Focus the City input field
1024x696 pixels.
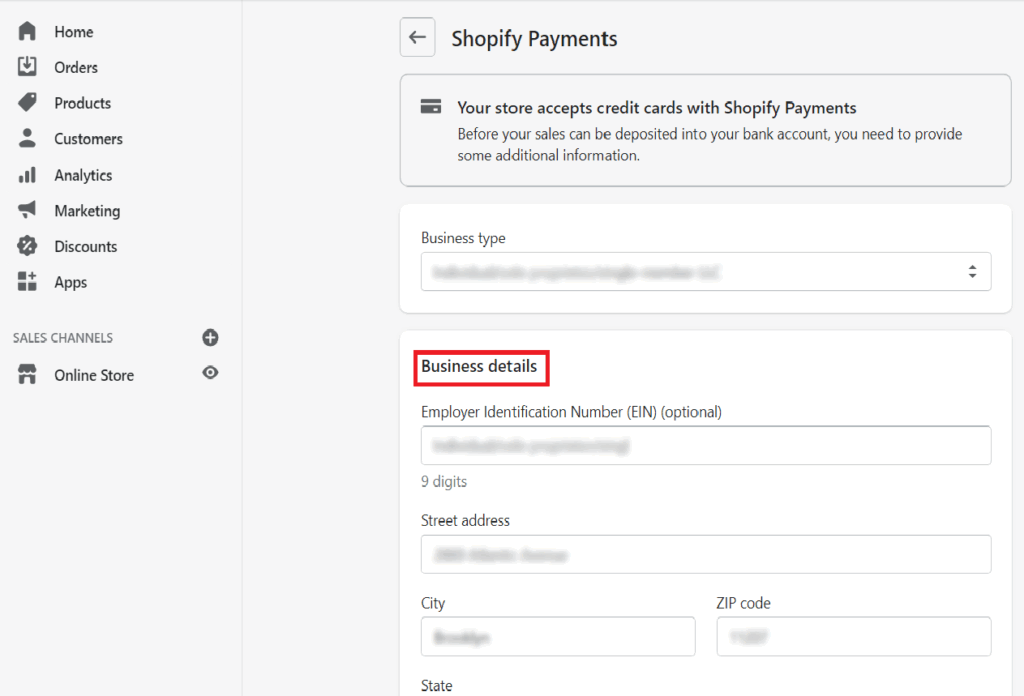(558, 637)
